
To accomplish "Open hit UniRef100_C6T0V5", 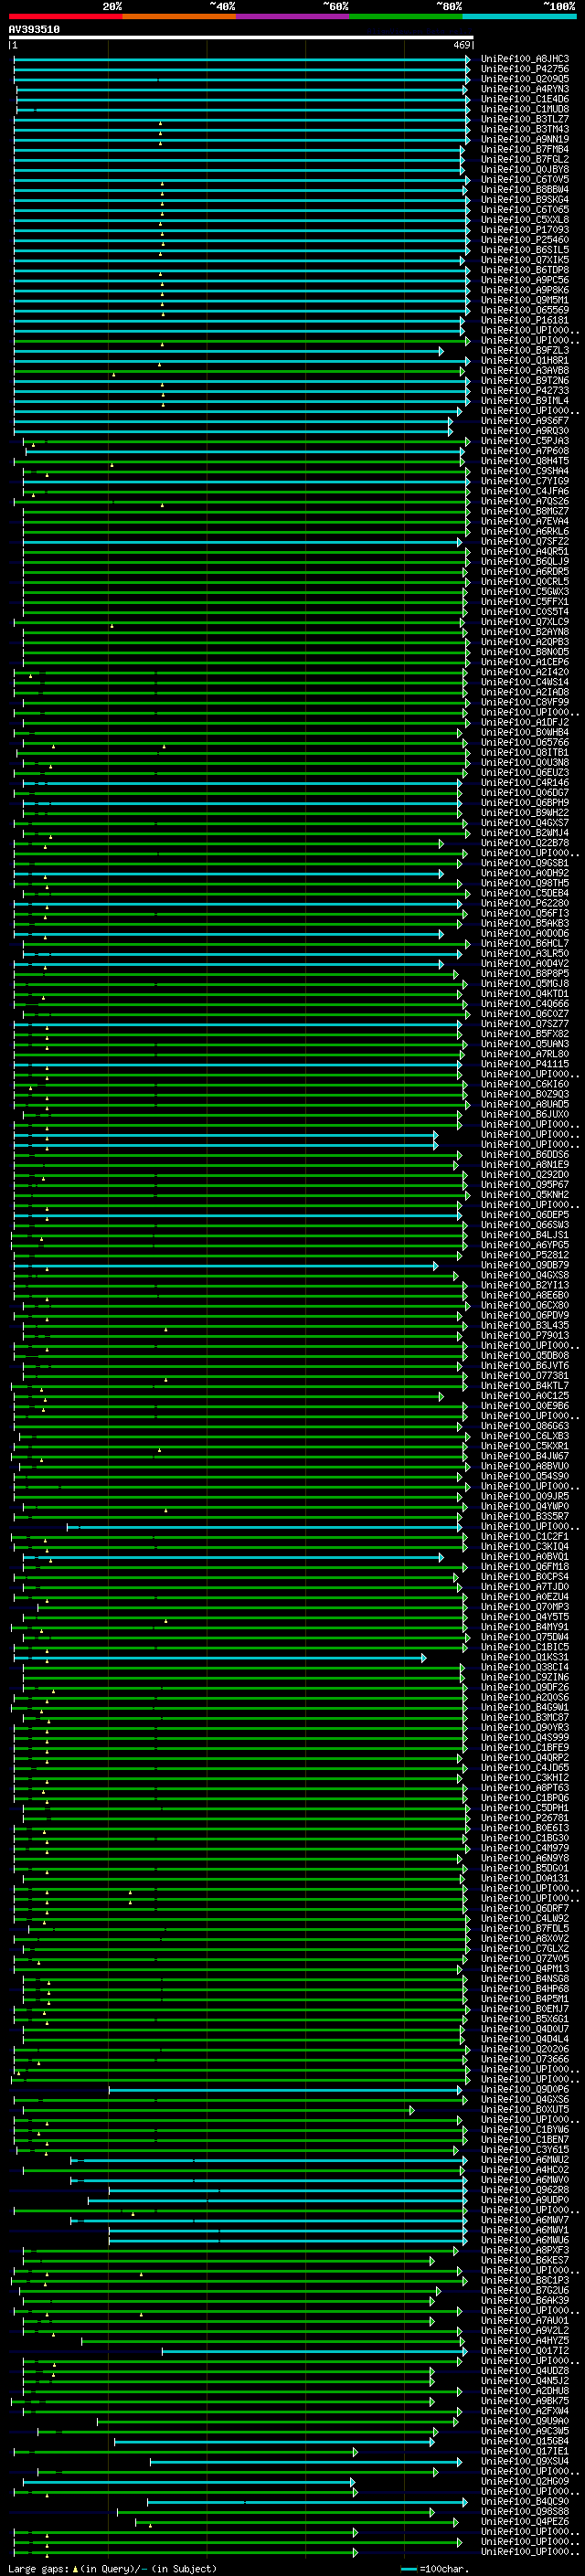I will click(x=525, y=179).
